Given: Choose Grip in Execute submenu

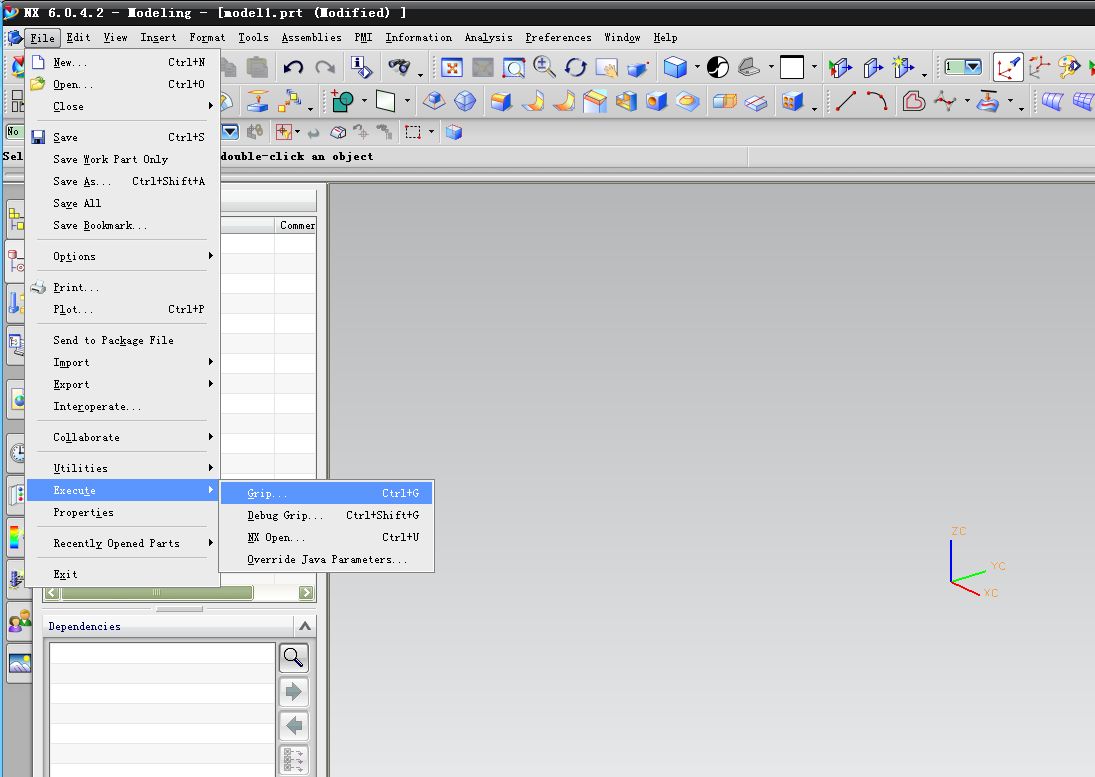Looking at the screenshot, I should [327, 494].
